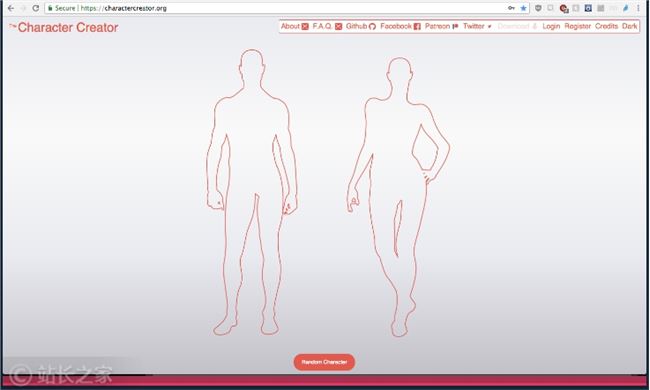
Task: Expand the Twitter dropdown arrow
Action: pos(489,27)
